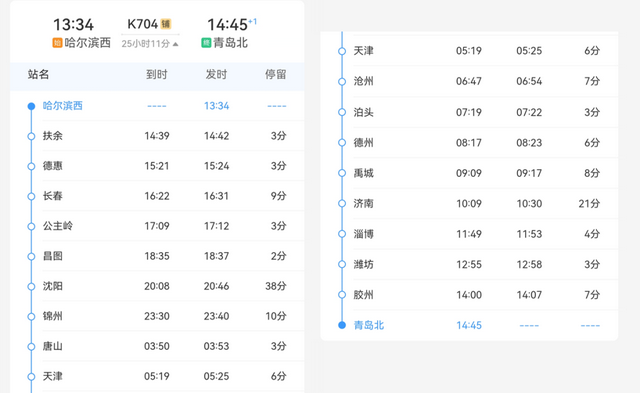Viewport: 640px width, 393px height.
Task: Click the 8分 stop duration for 禹城
Action: pyautogui.click(x=592, y=173)
